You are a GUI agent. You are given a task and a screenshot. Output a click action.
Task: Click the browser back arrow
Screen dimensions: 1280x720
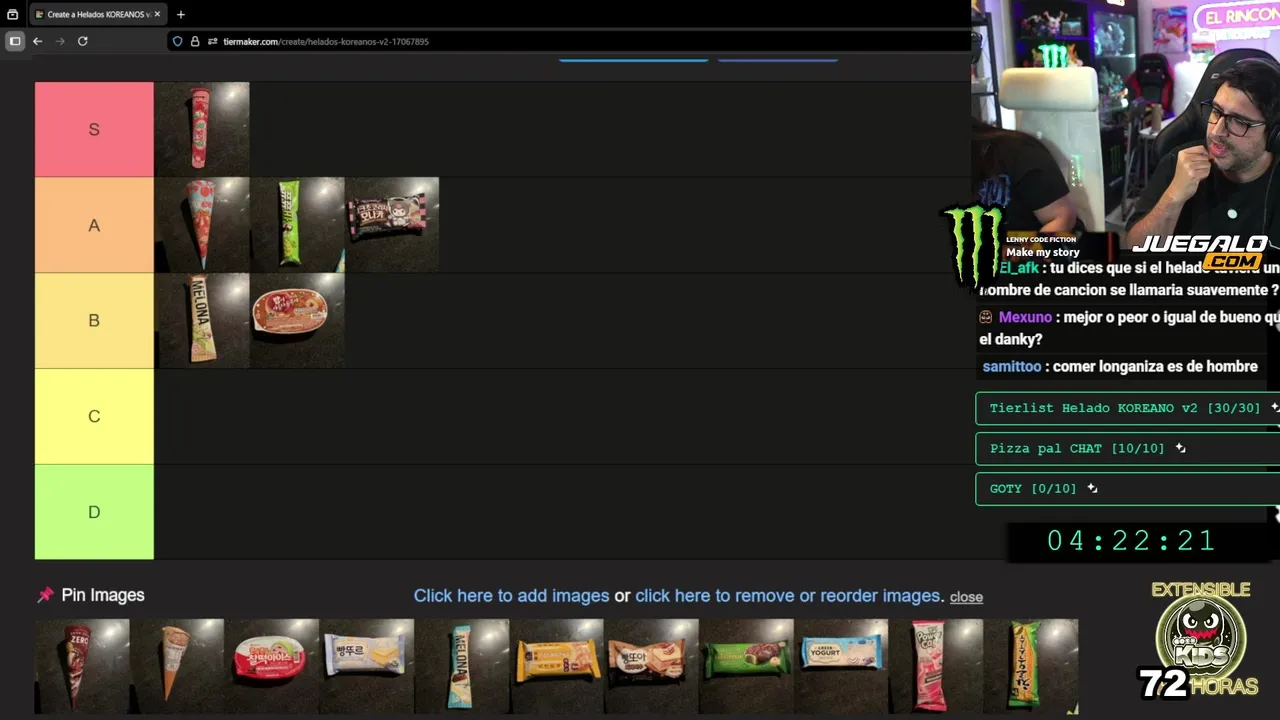[x=37, y=41]
